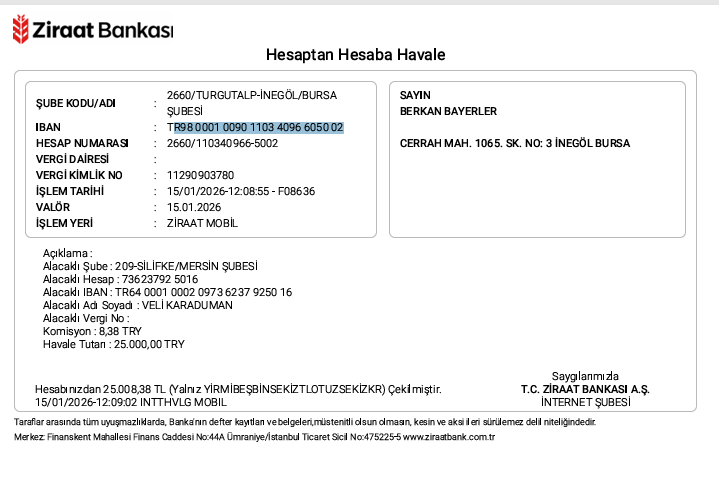Click 'İŞLEM YERİ' label
The height and width of the screenshot is (500, 719).
[x=64, y=223]
